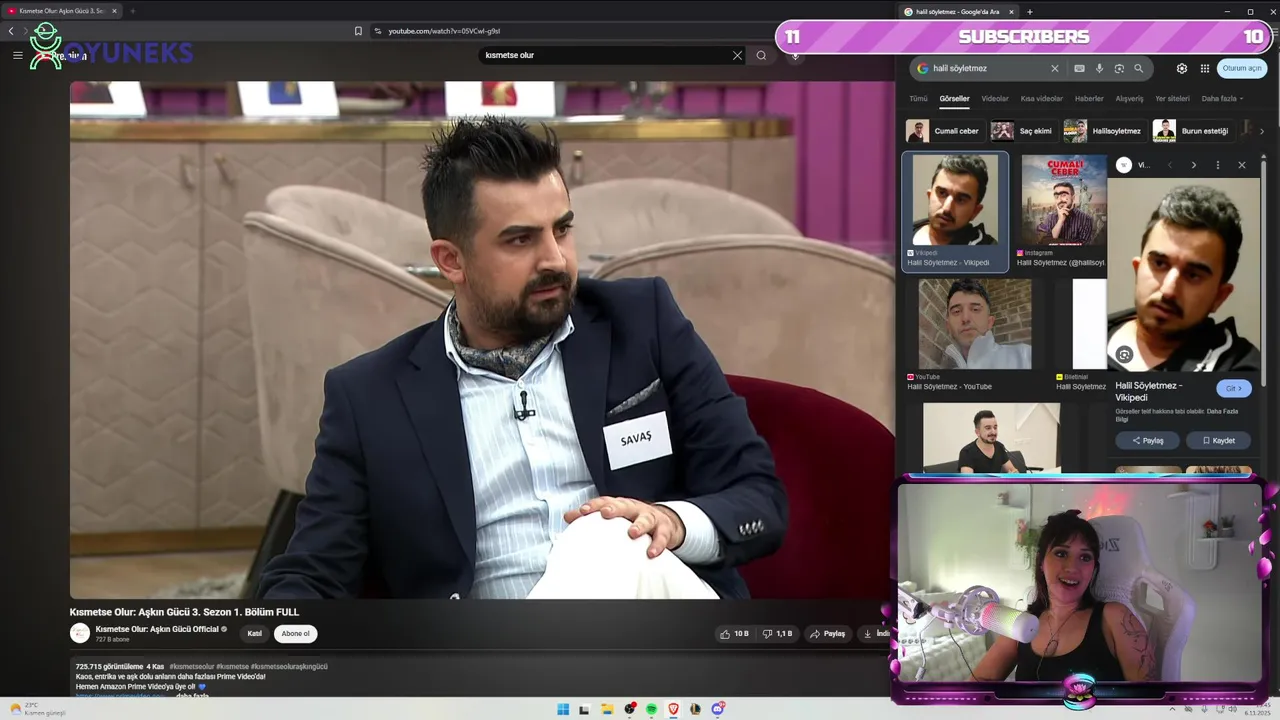Click the #kismetseolur hashtag
The height and width of the screenshot is (720, 1280).
[x=191, y=666]
